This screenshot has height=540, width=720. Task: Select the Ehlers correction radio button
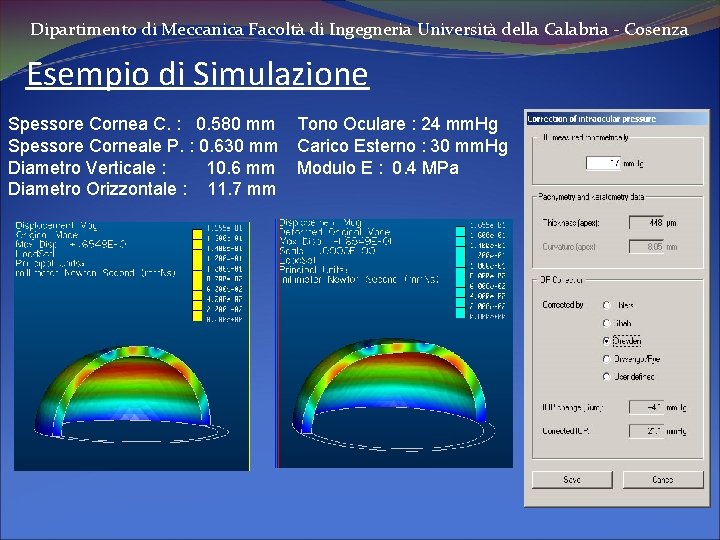pos(607,305)
